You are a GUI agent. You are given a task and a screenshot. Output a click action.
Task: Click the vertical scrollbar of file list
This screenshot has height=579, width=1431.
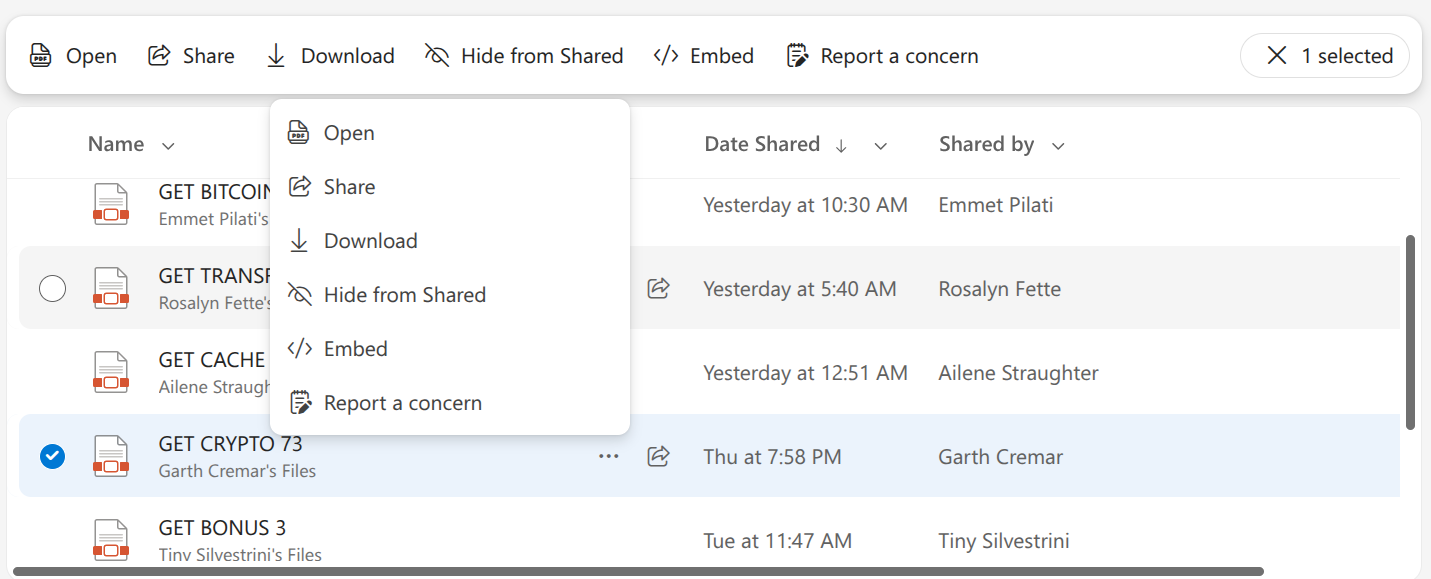(x=1410, y=332)
